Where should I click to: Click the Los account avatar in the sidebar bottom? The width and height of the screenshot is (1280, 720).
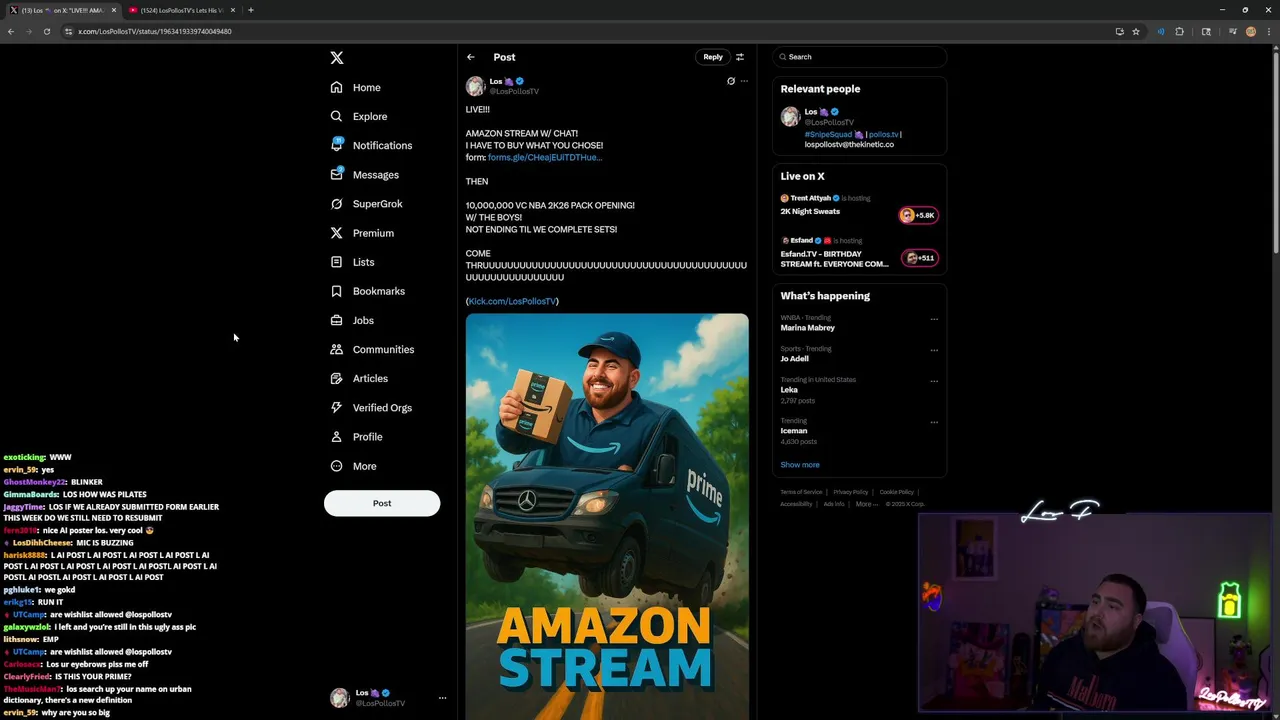[x=340, y=698]
